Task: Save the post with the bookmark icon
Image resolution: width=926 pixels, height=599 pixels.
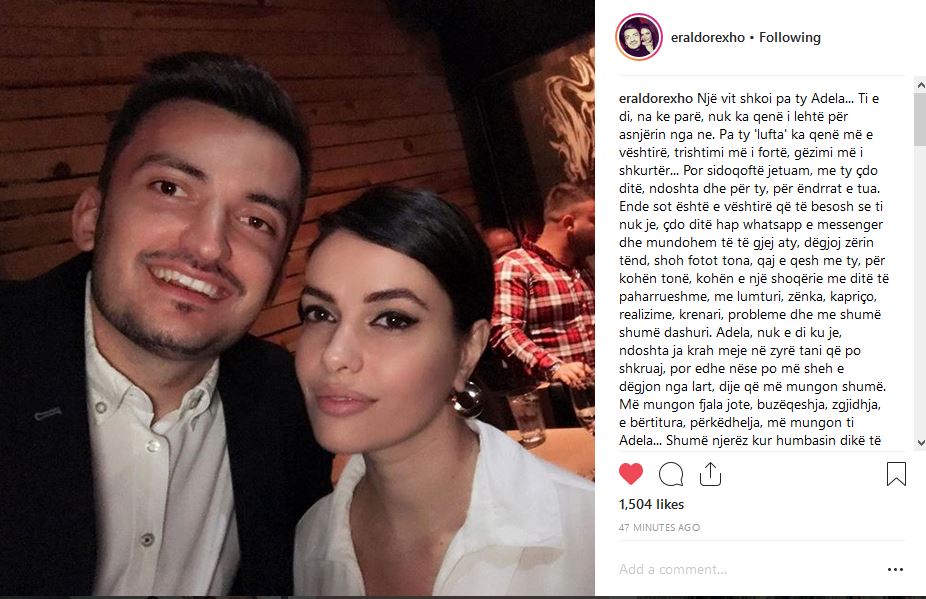Action: click(896, 474)
